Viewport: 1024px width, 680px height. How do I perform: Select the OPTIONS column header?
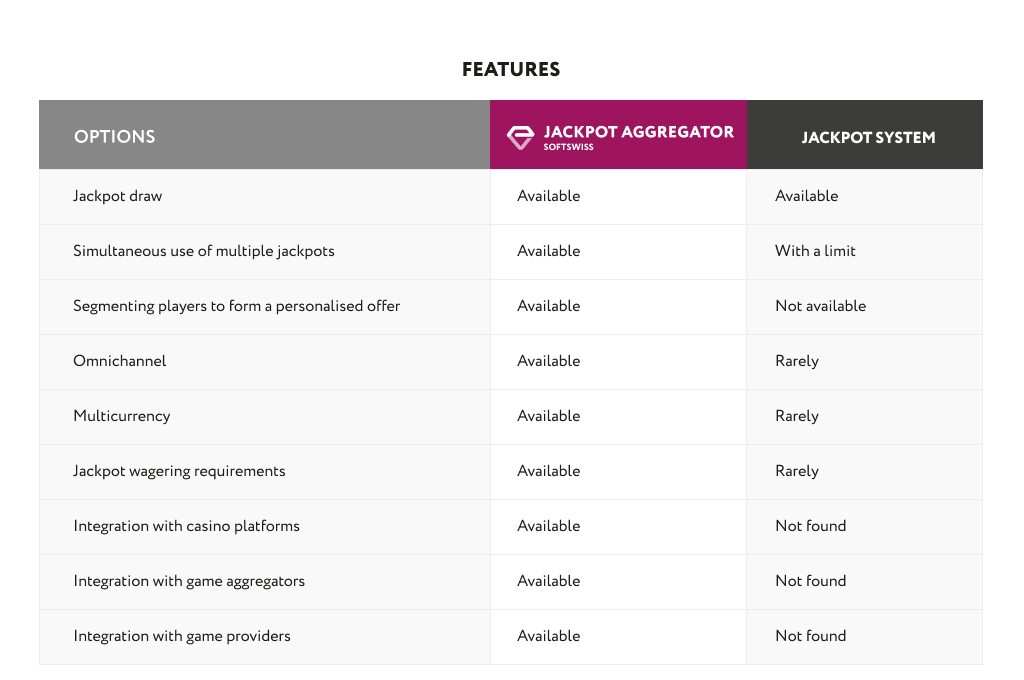pyautogui.click(x=114, y=136)
